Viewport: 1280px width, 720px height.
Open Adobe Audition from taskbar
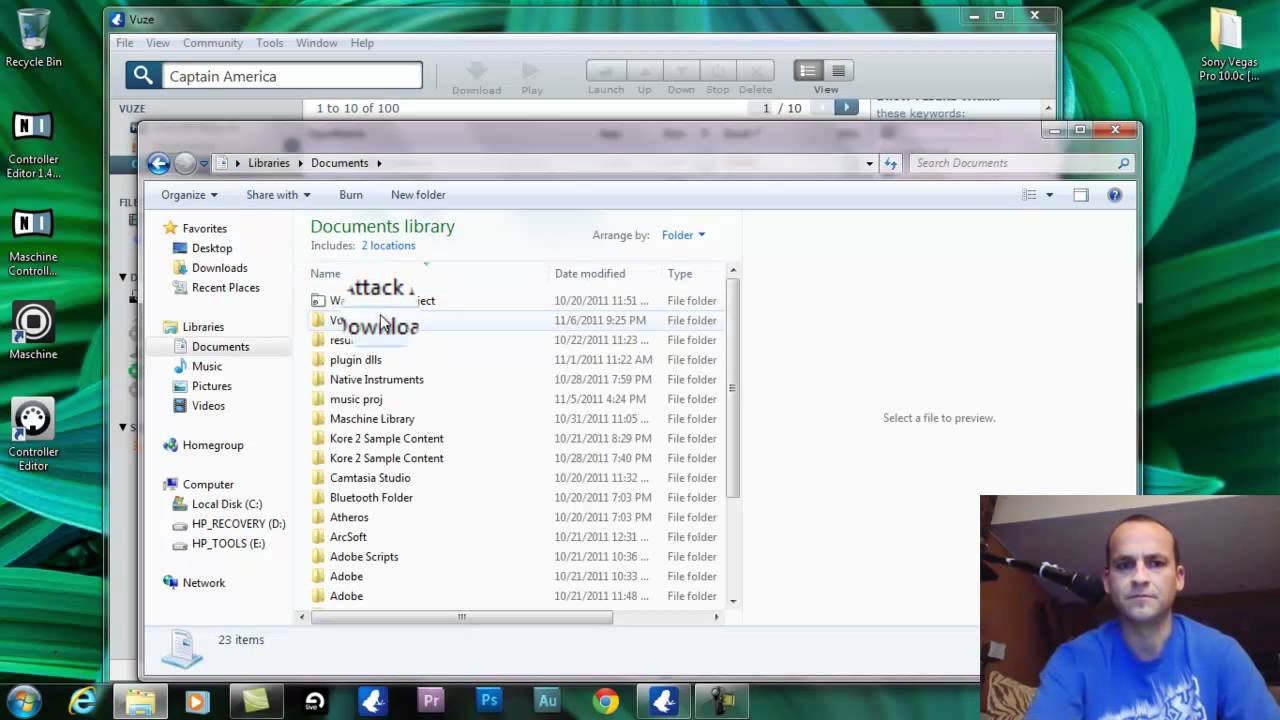[547, 701]
